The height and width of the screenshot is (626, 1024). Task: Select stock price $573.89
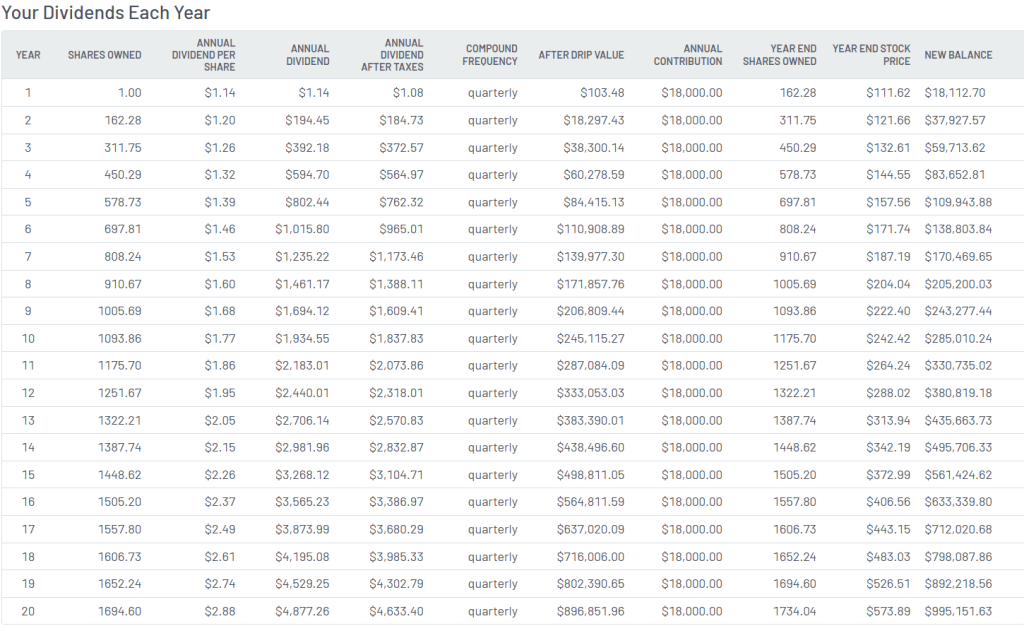point(888,612)
